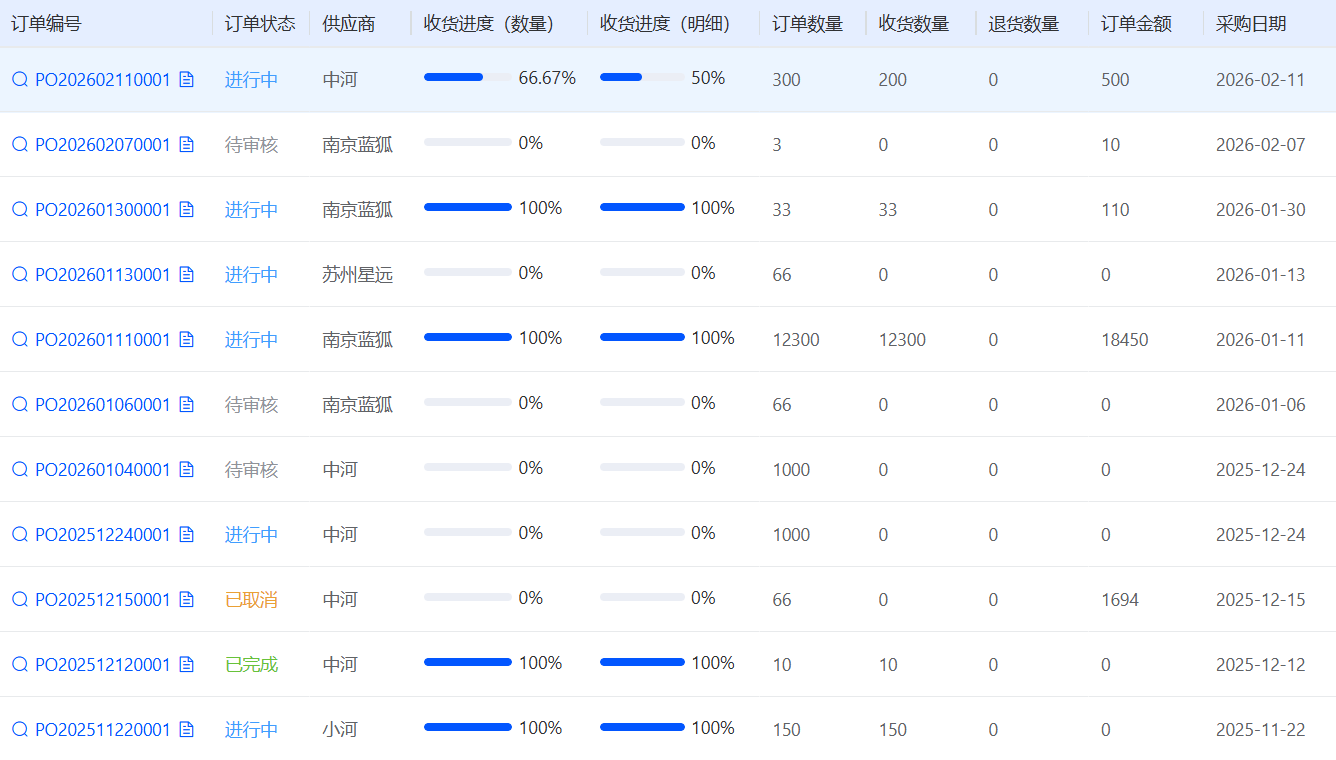Image resolution: width=1336 pixels, height=760 pixels.
Task: Click the 订单金额 column header
Action: (x=1136, y=24)
